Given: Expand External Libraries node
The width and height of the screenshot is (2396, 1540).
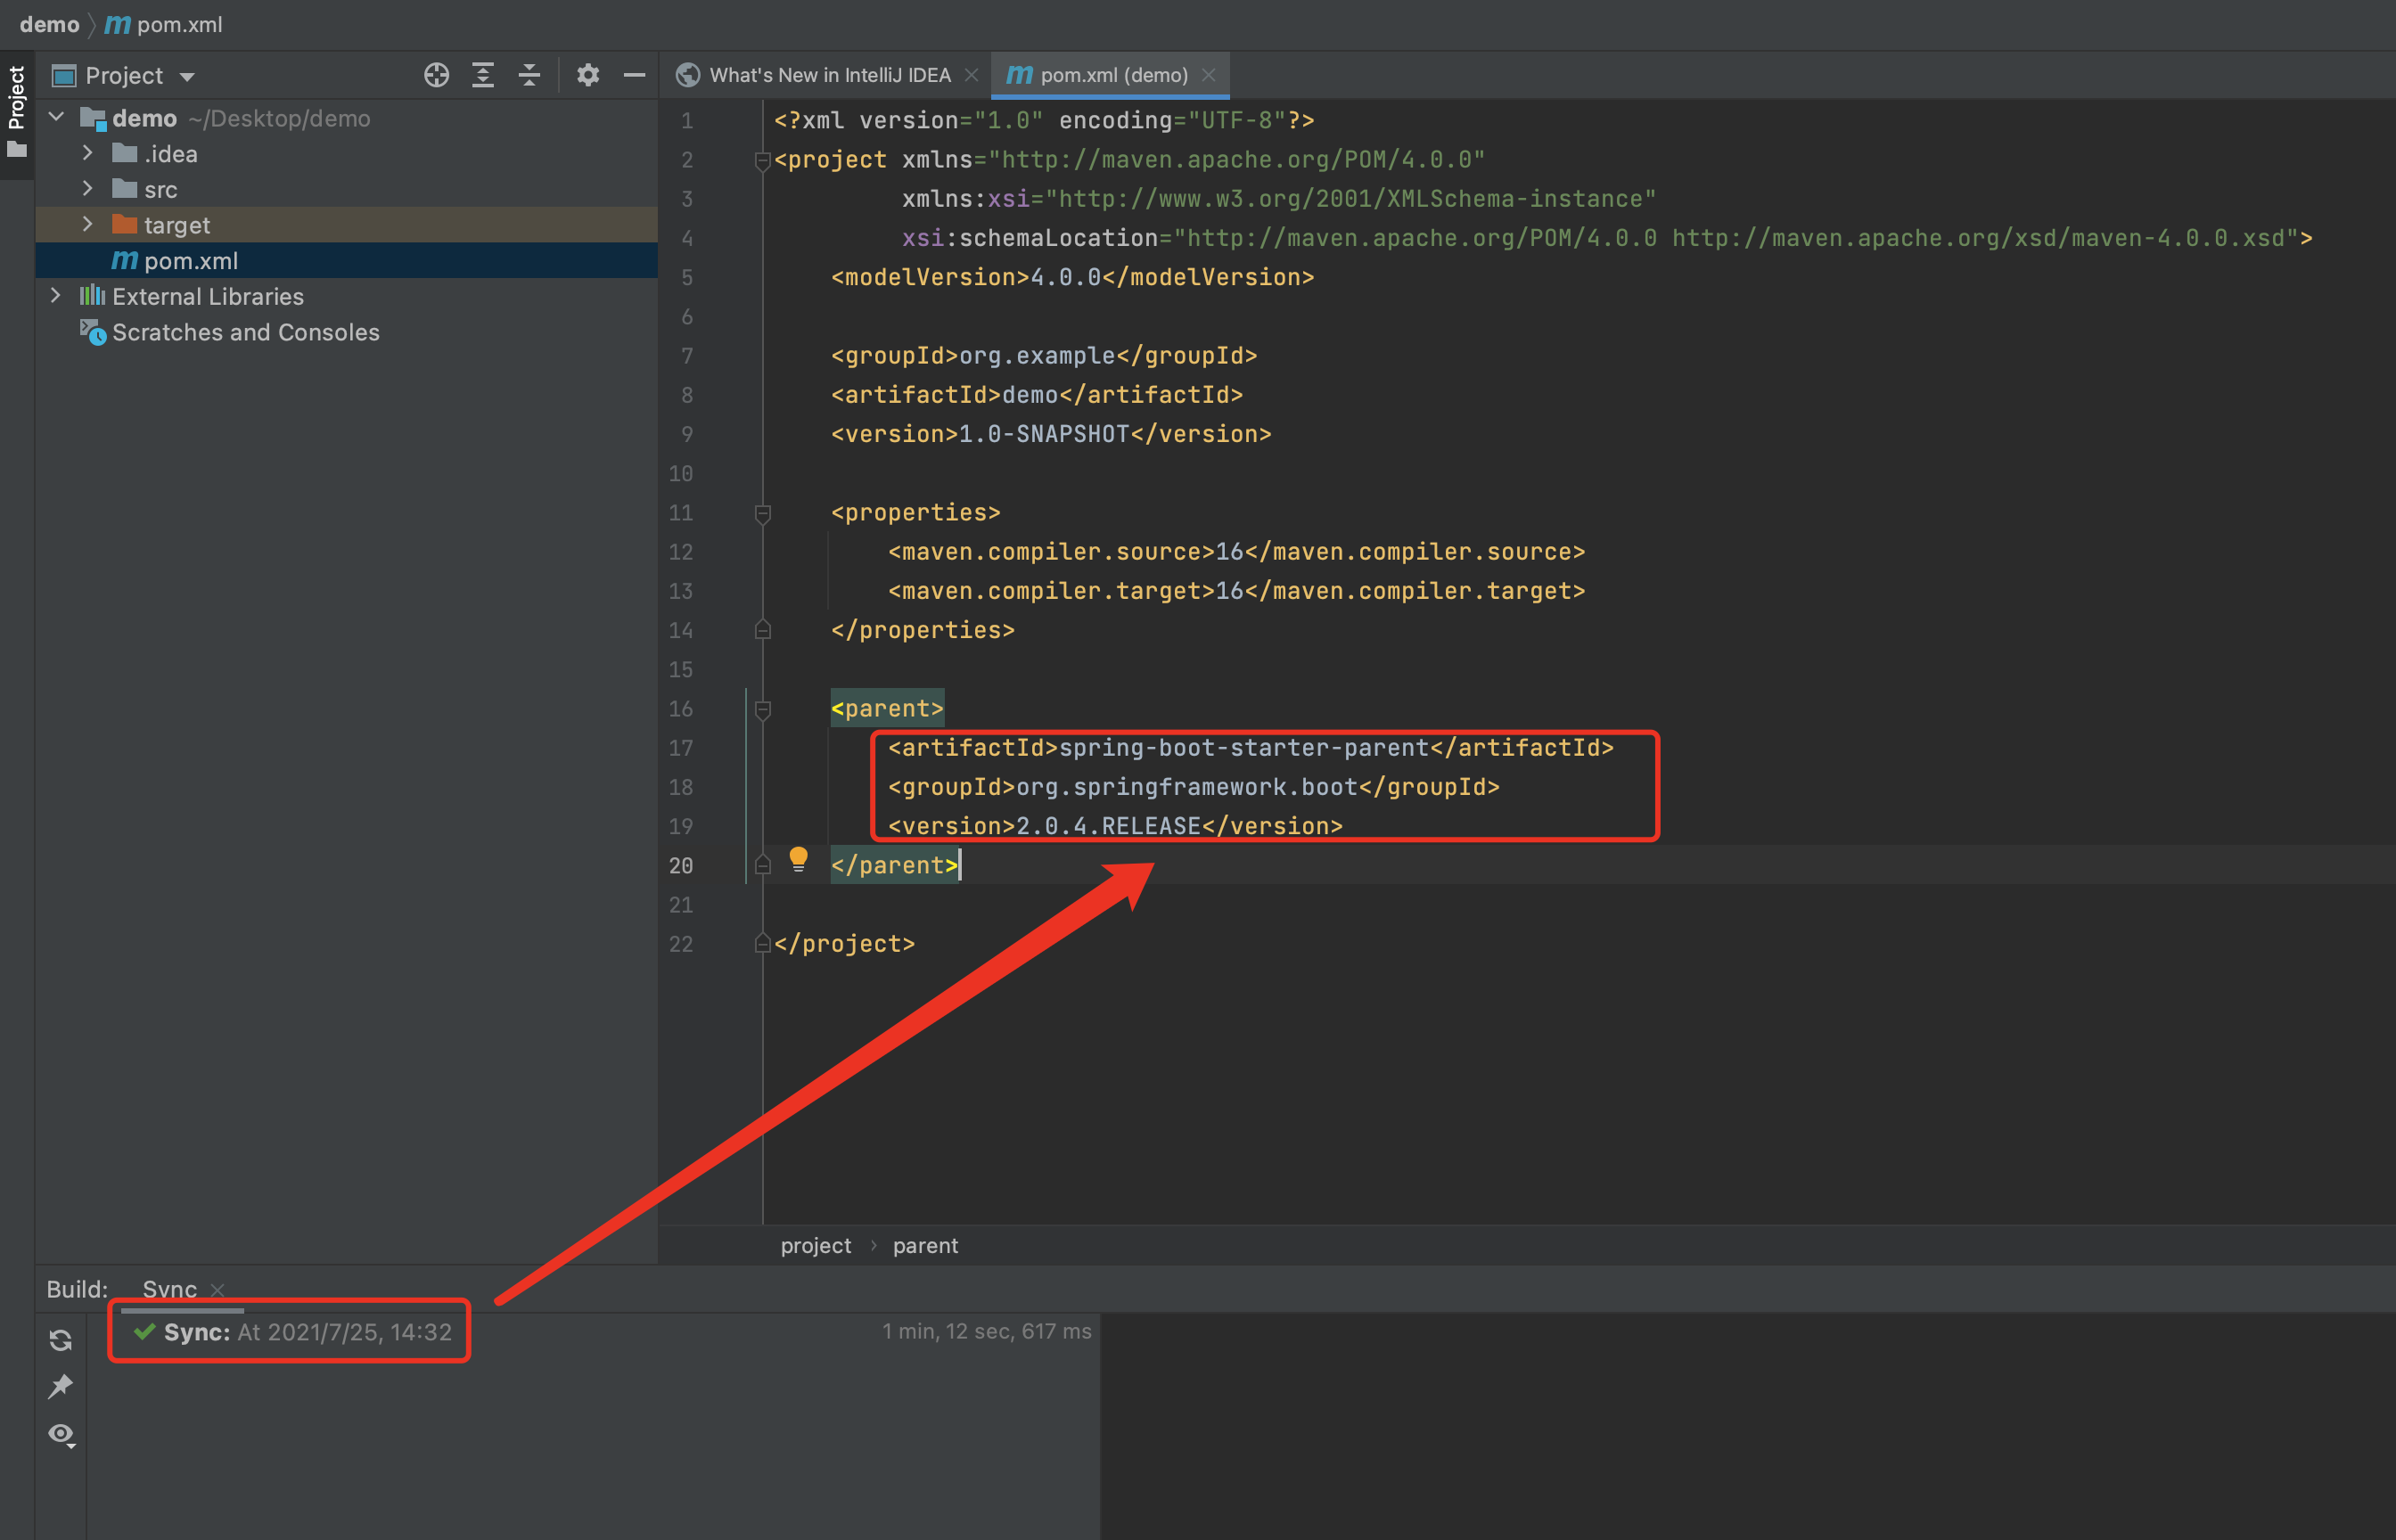Looking at the screenshot, I should click(56, 296).
